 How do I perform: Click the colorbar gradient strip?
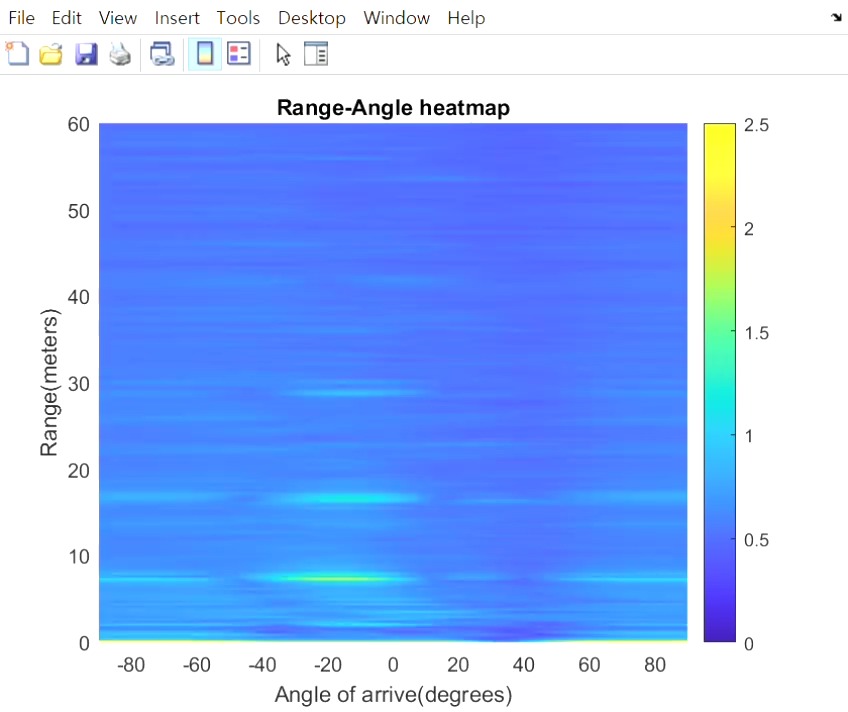click(x=720, y=383)
